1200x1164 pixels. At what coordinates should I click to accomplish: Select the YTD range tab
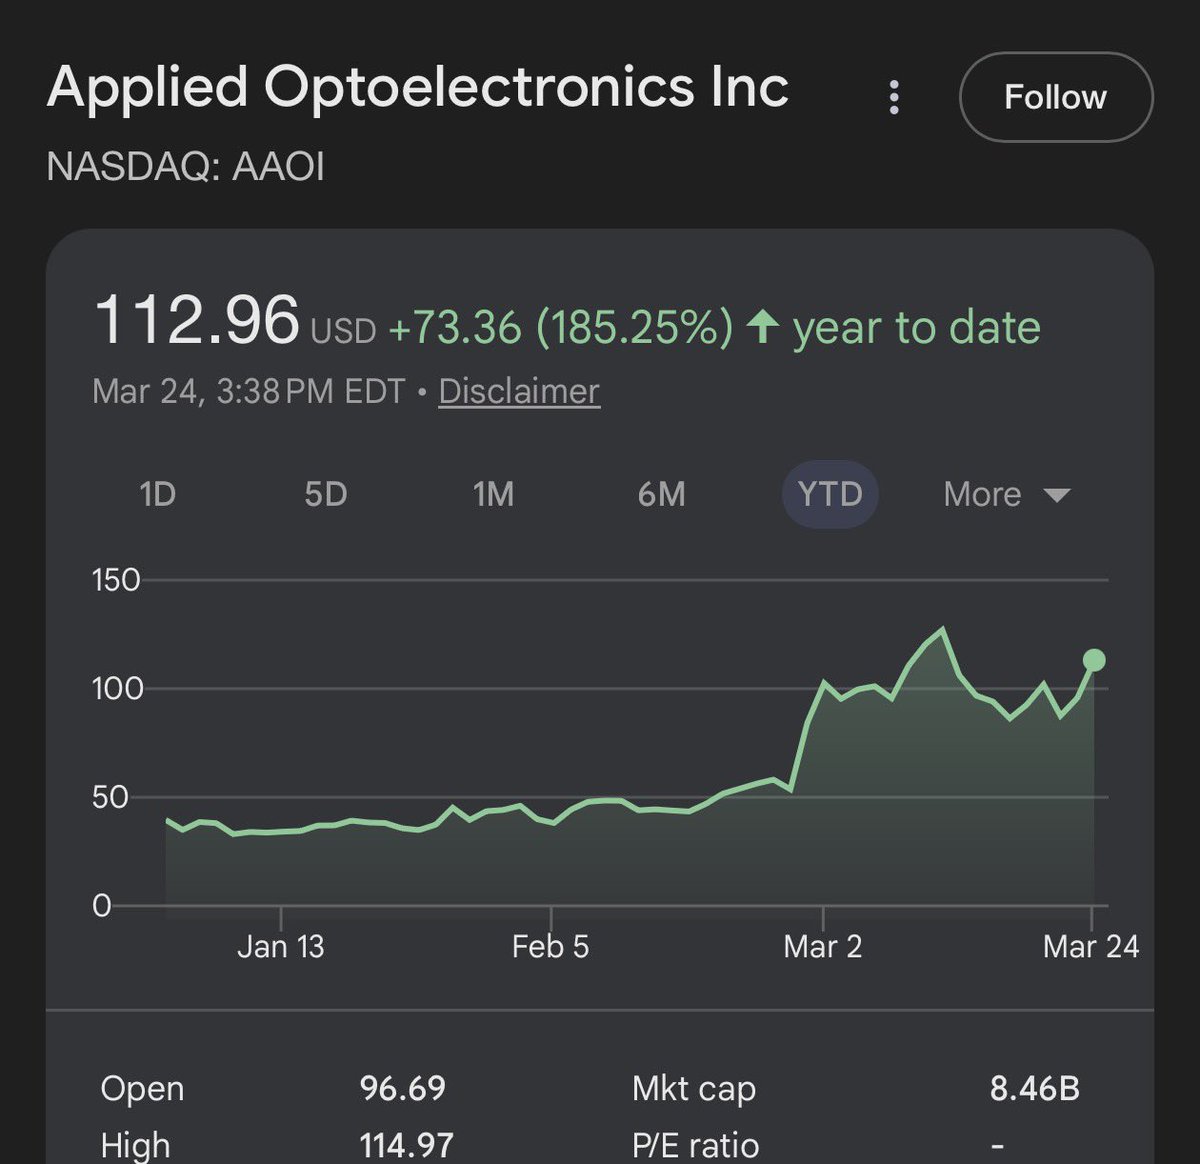click(830, 494)
